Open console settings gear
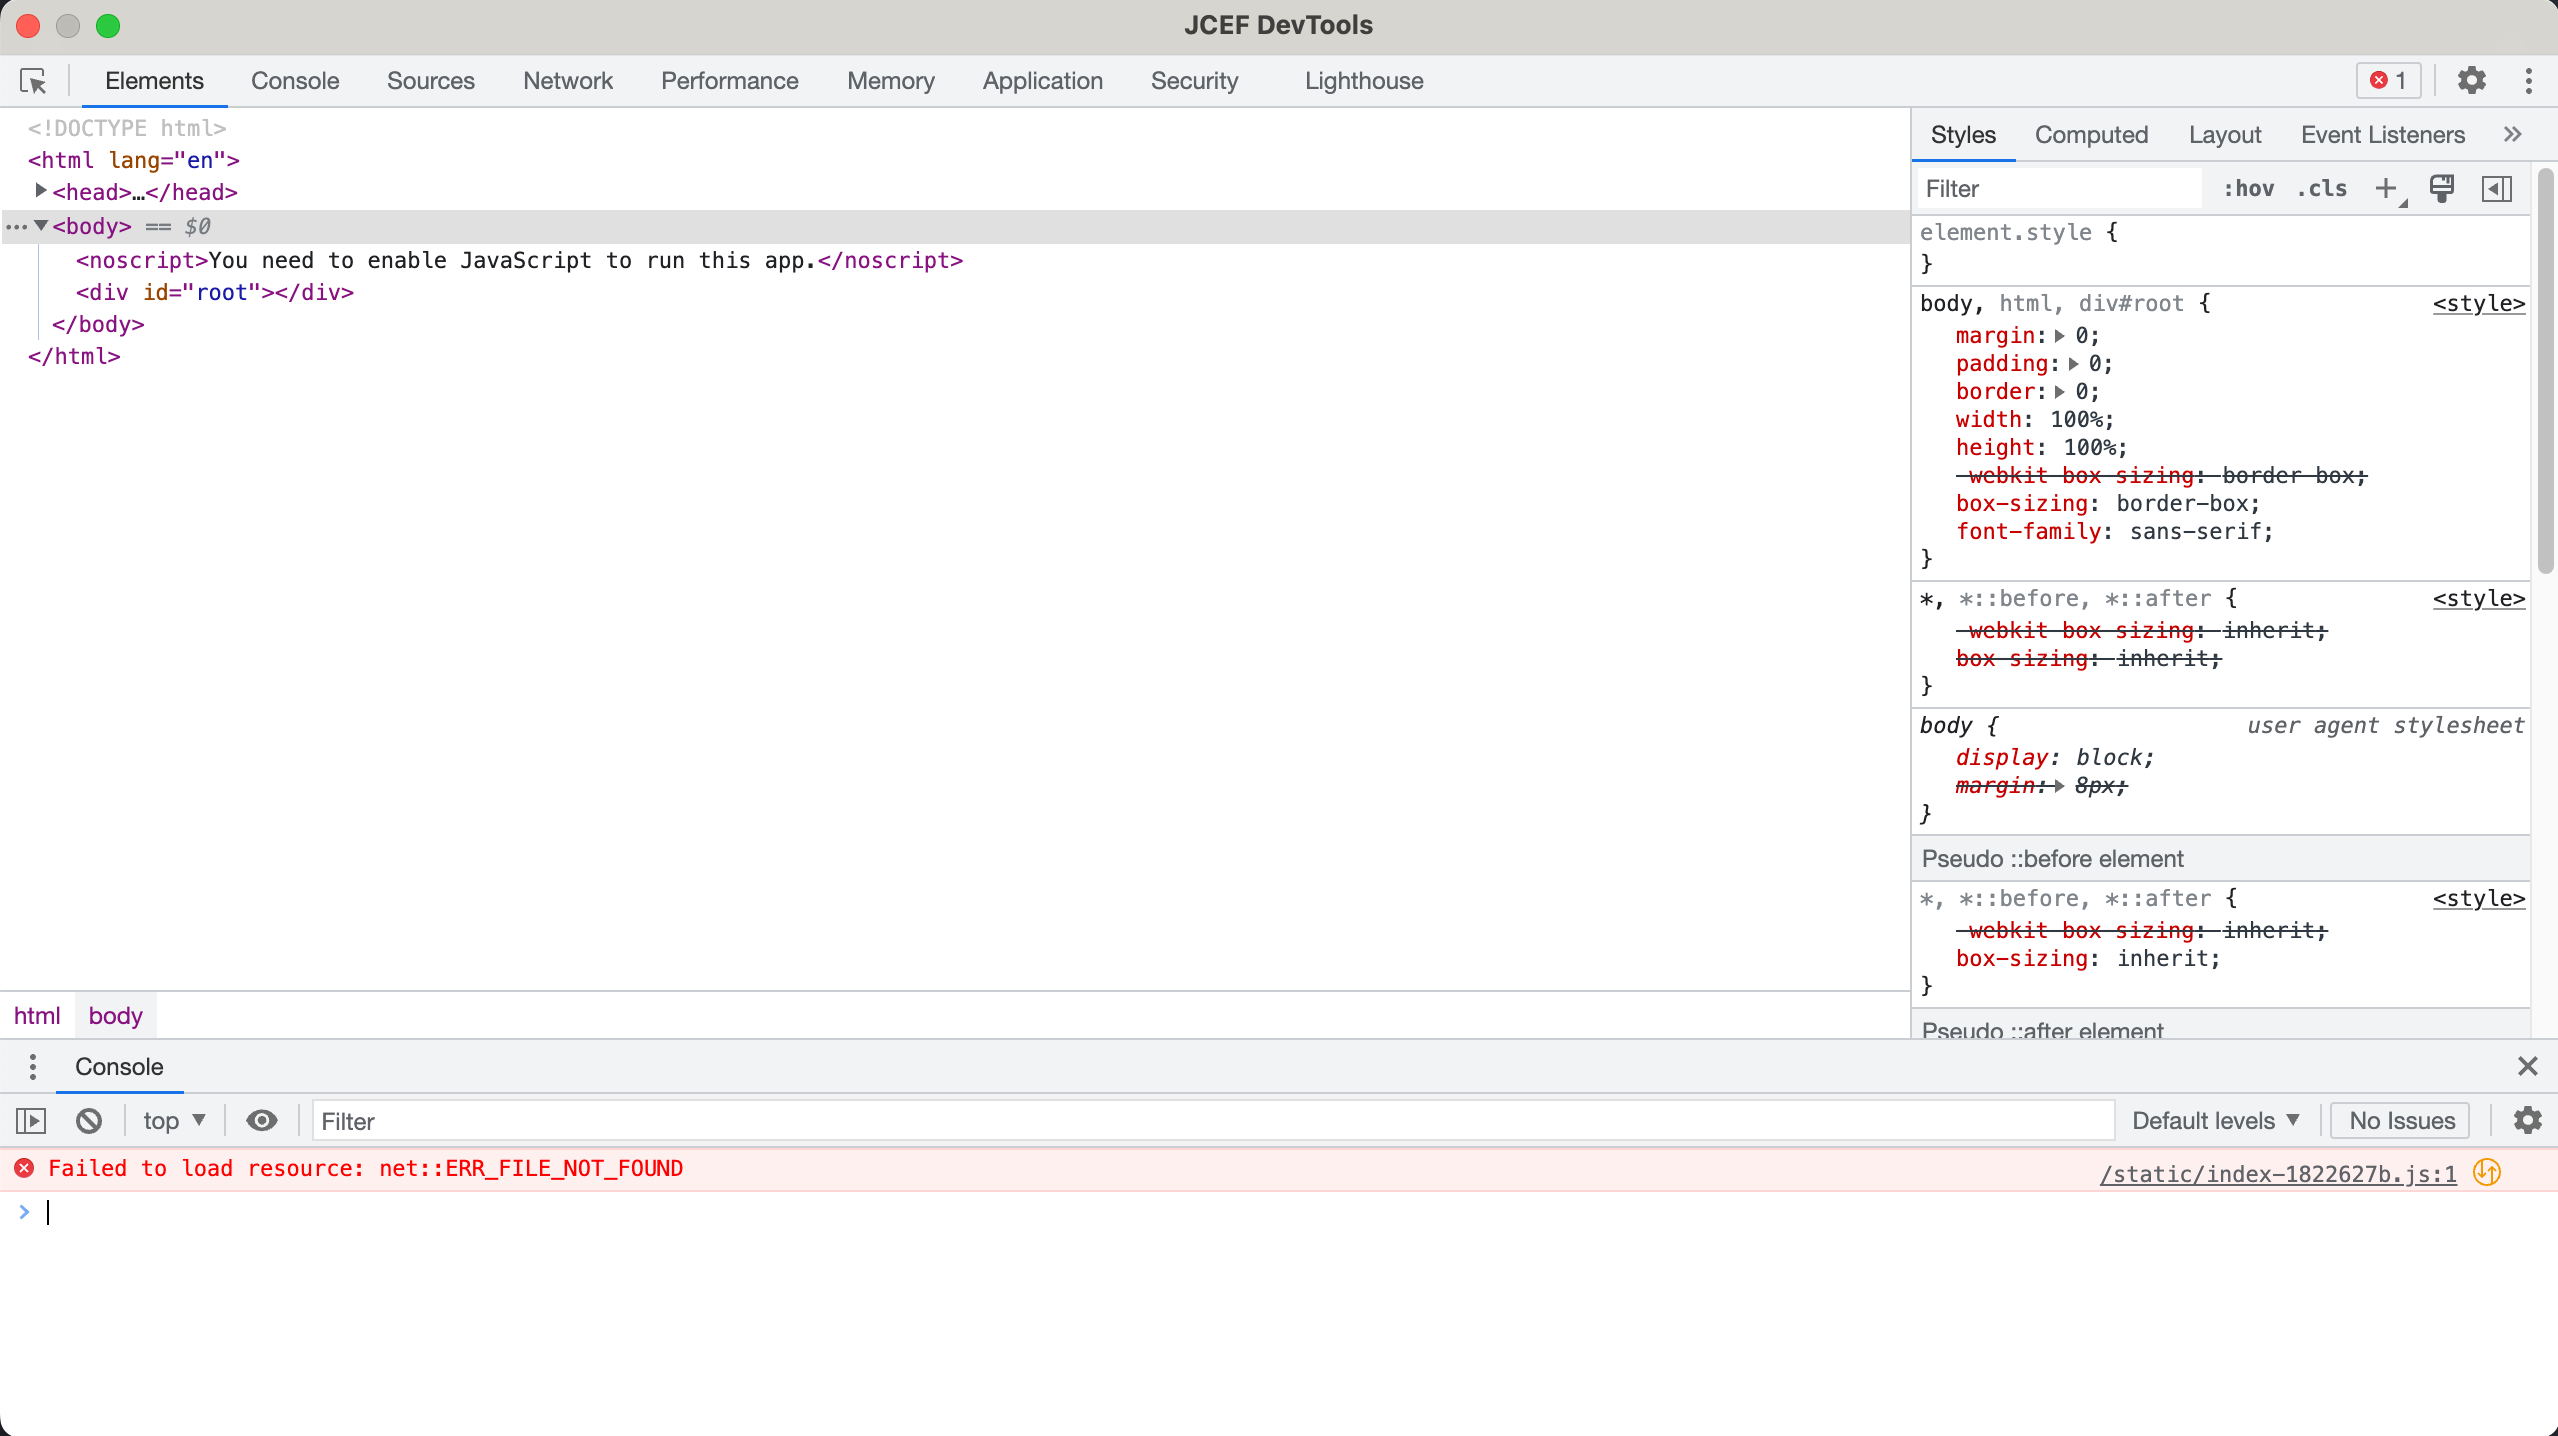 2528,1120
